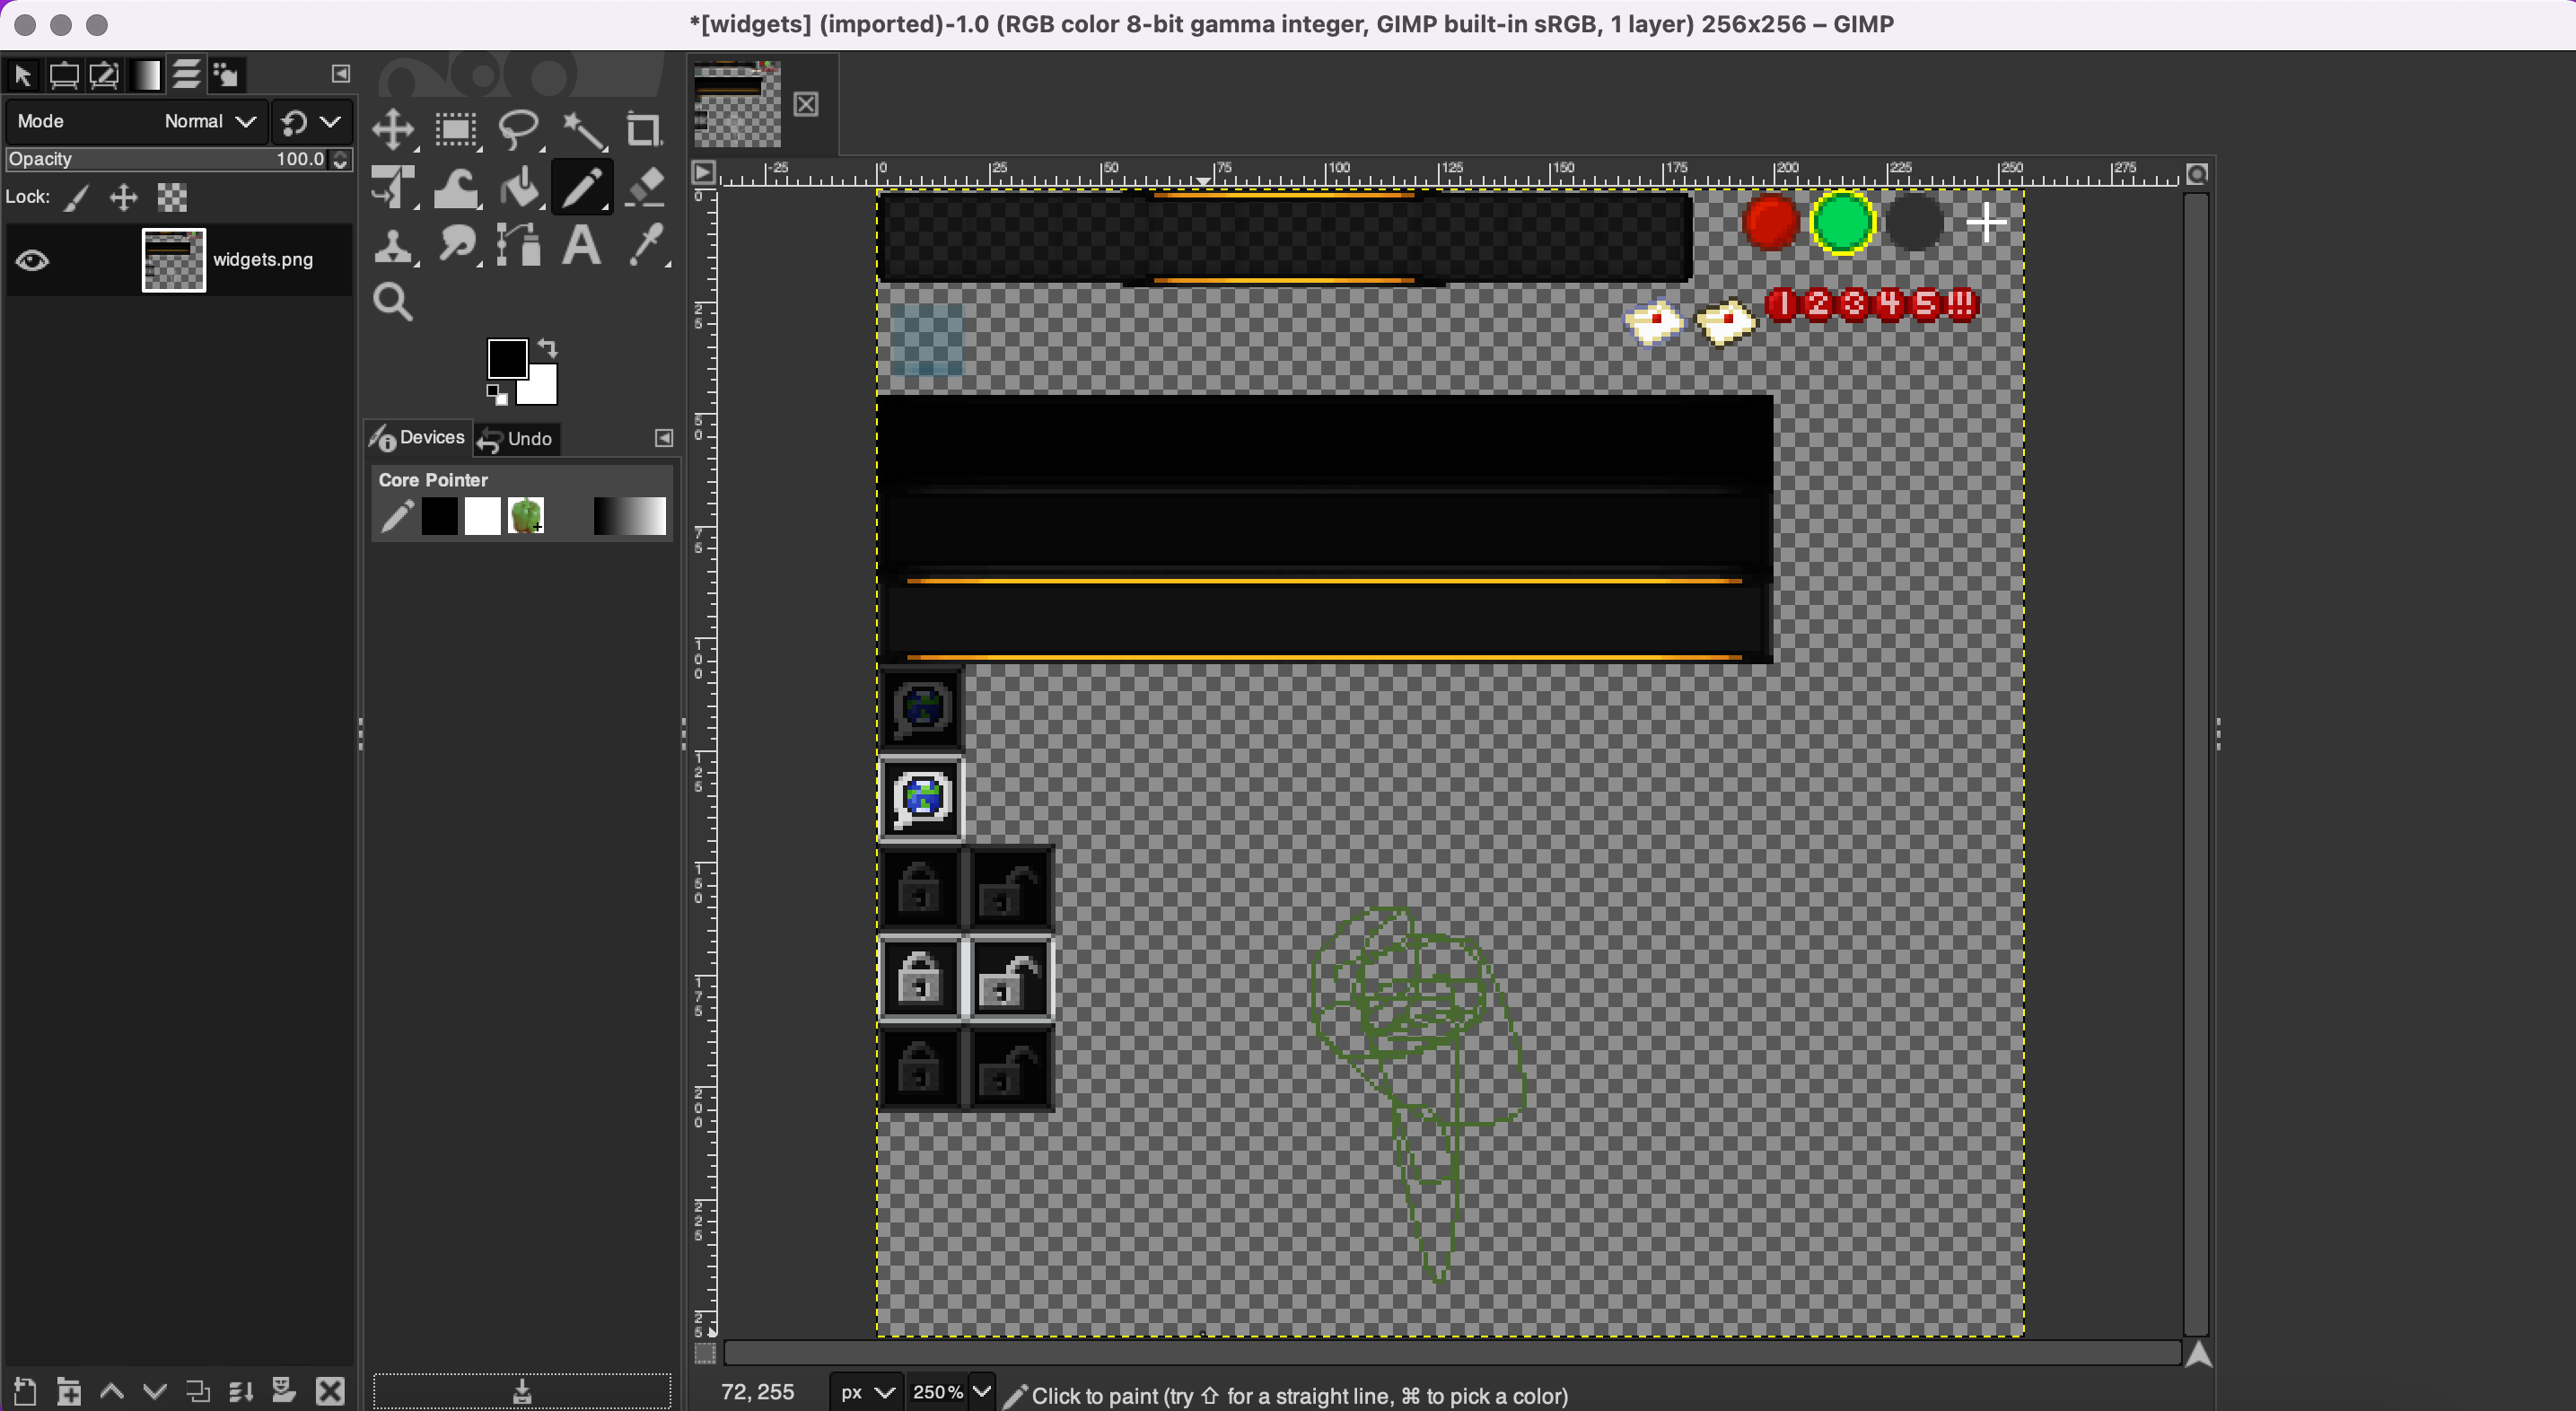2576x1411 pixels.
Task: Open the px unit dropdown
Action: click(866, 1392)
